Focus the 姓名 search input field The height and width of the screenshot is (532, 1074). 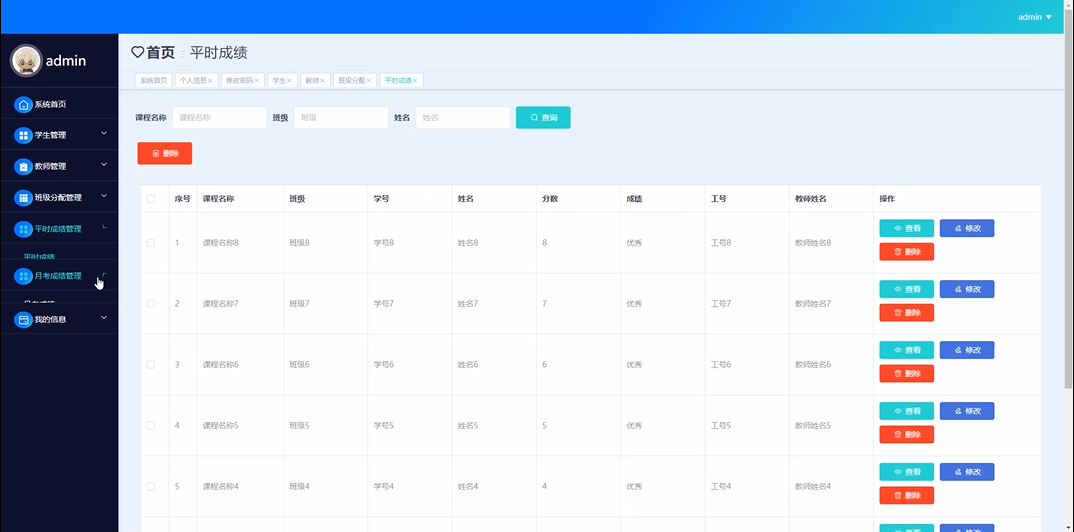(463, 118)
